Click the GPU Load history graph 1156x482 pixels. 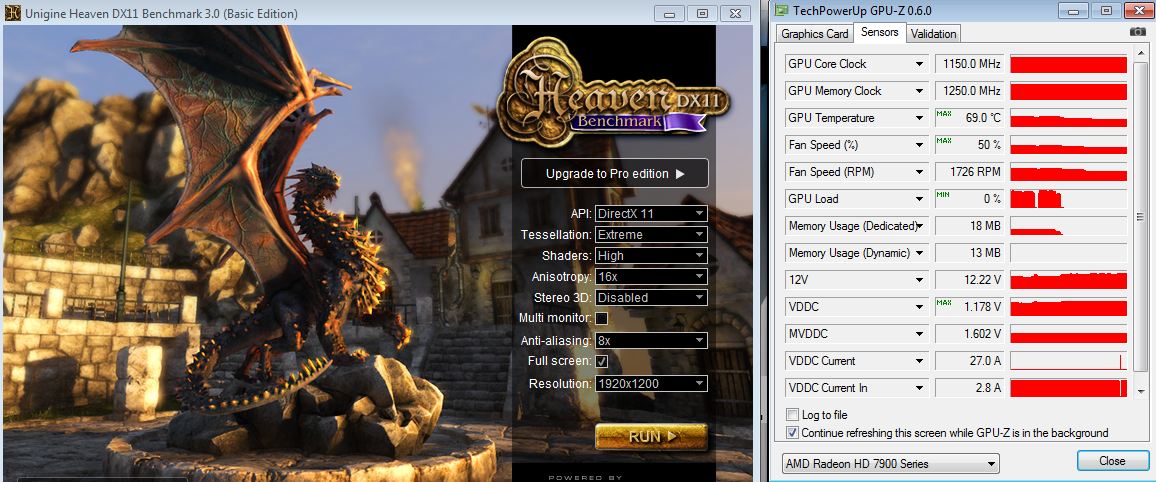point(1068,199)
